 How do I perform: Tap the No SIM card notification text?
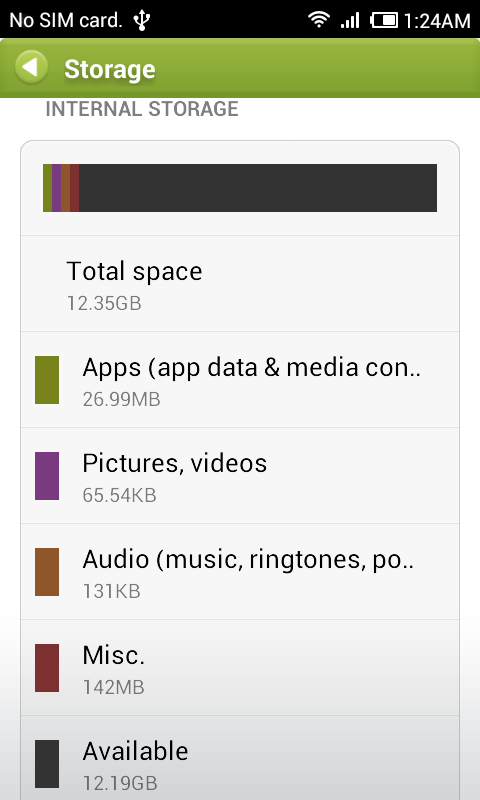pos(66,20)
